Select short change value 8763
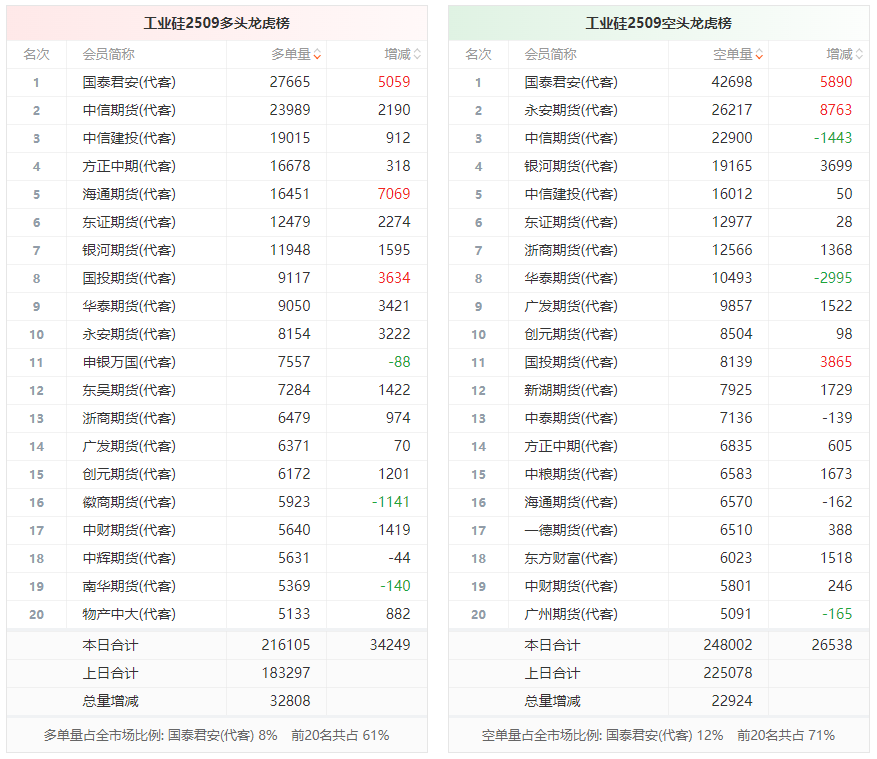Screen dimensions: 877x759 tap(836, 110)
